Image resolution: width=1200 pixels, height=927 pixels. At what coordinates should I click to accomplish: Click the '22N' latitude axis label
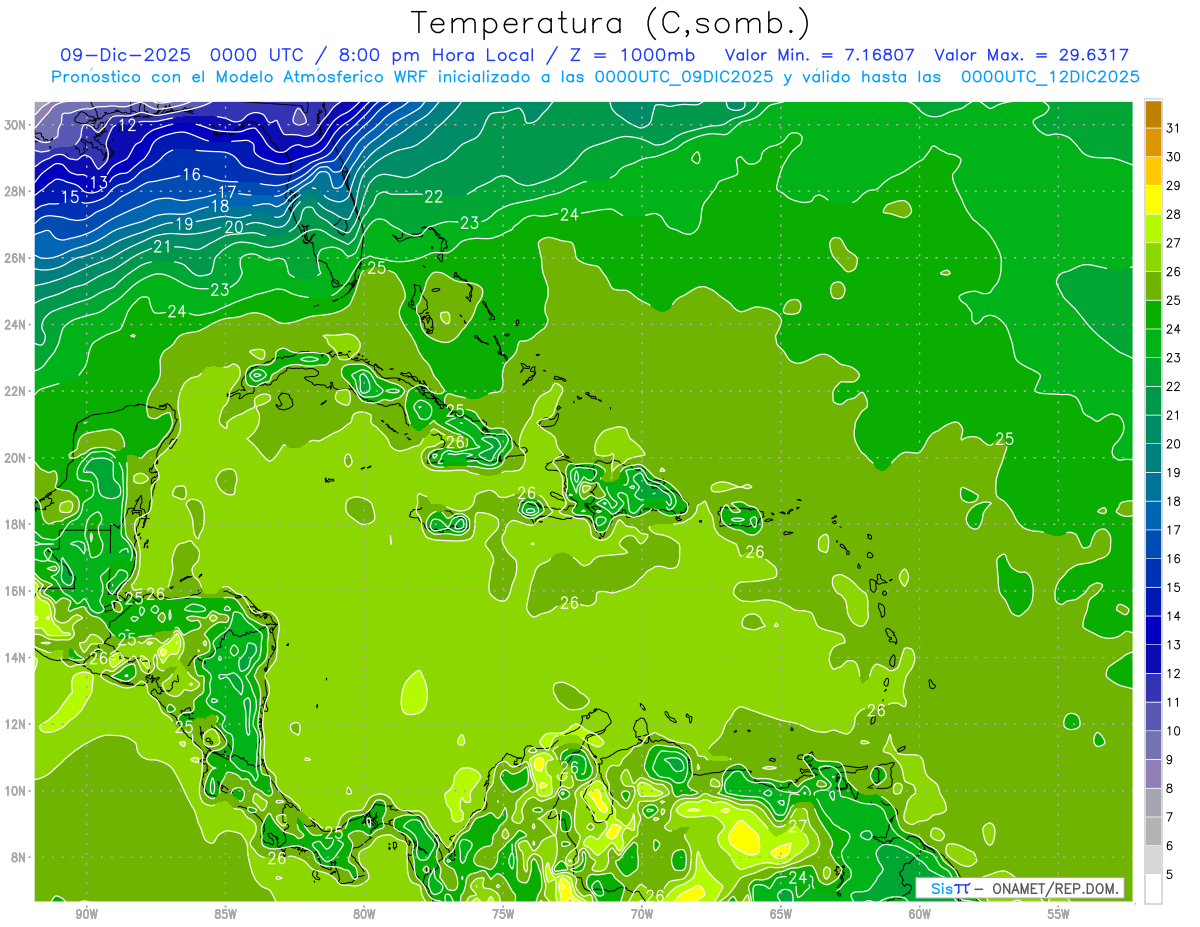click(15, 391)
